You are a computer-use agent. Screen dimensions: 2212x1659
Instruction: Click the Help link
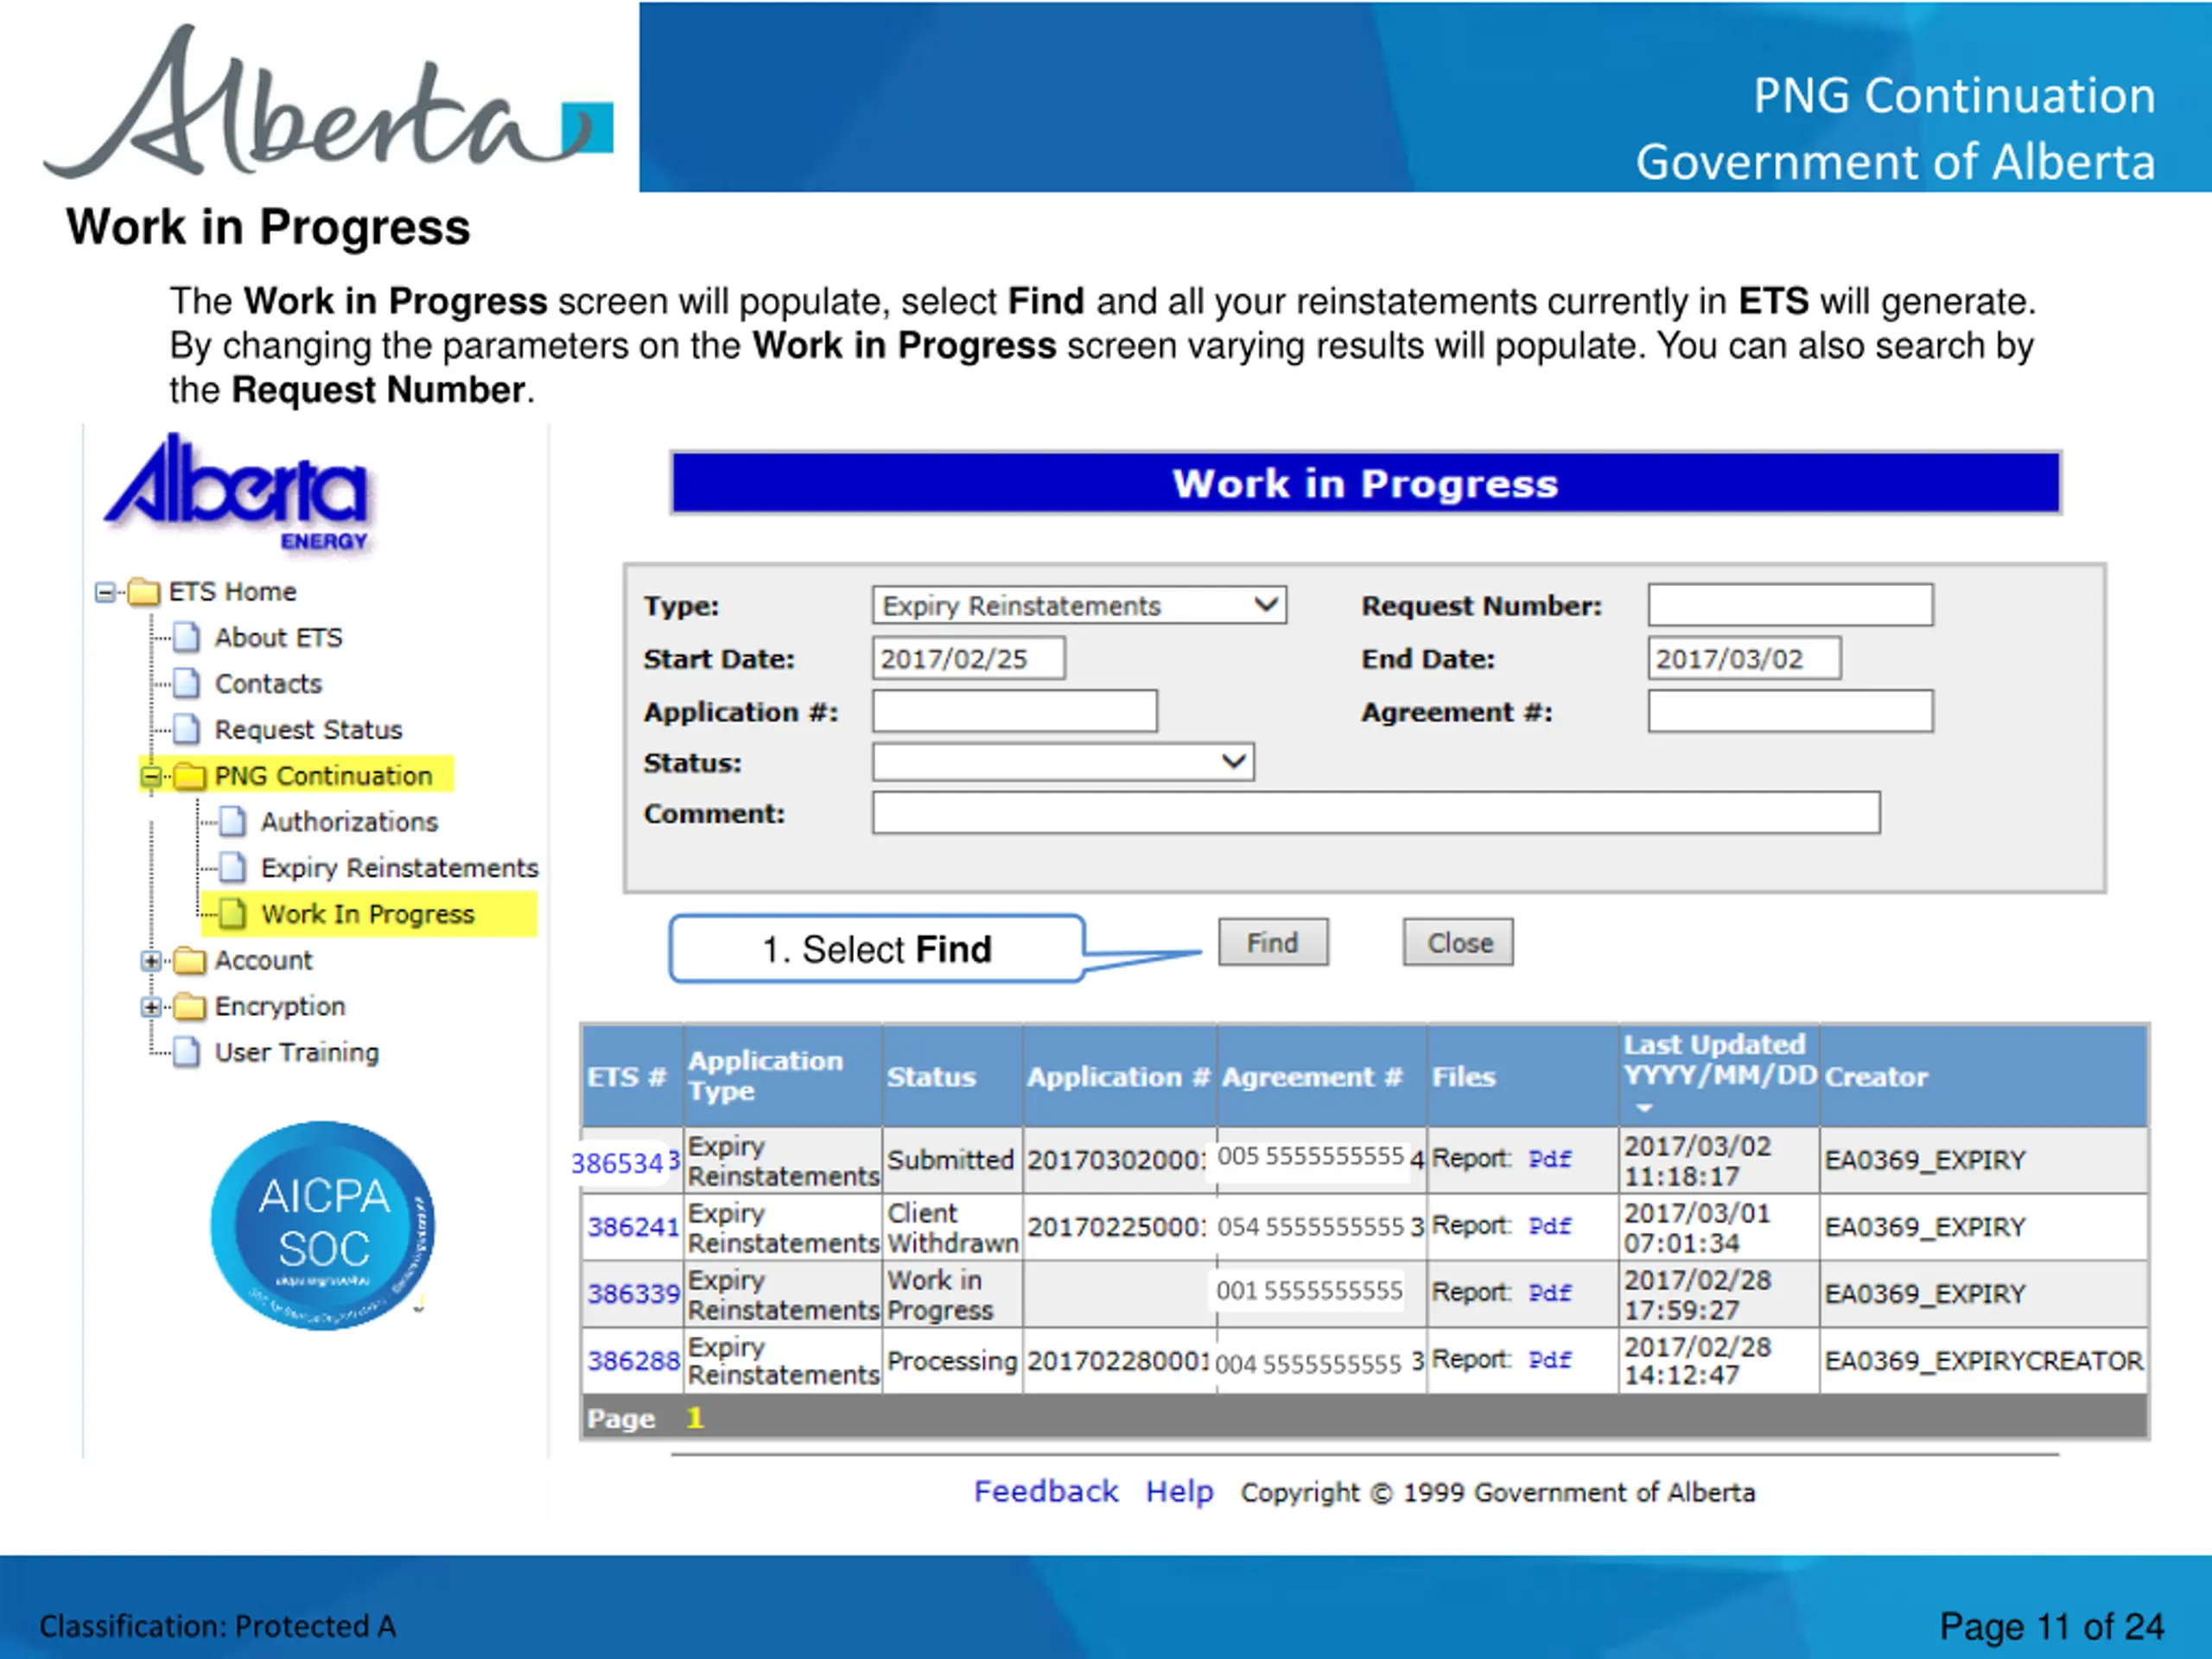coord(1179,1492)
